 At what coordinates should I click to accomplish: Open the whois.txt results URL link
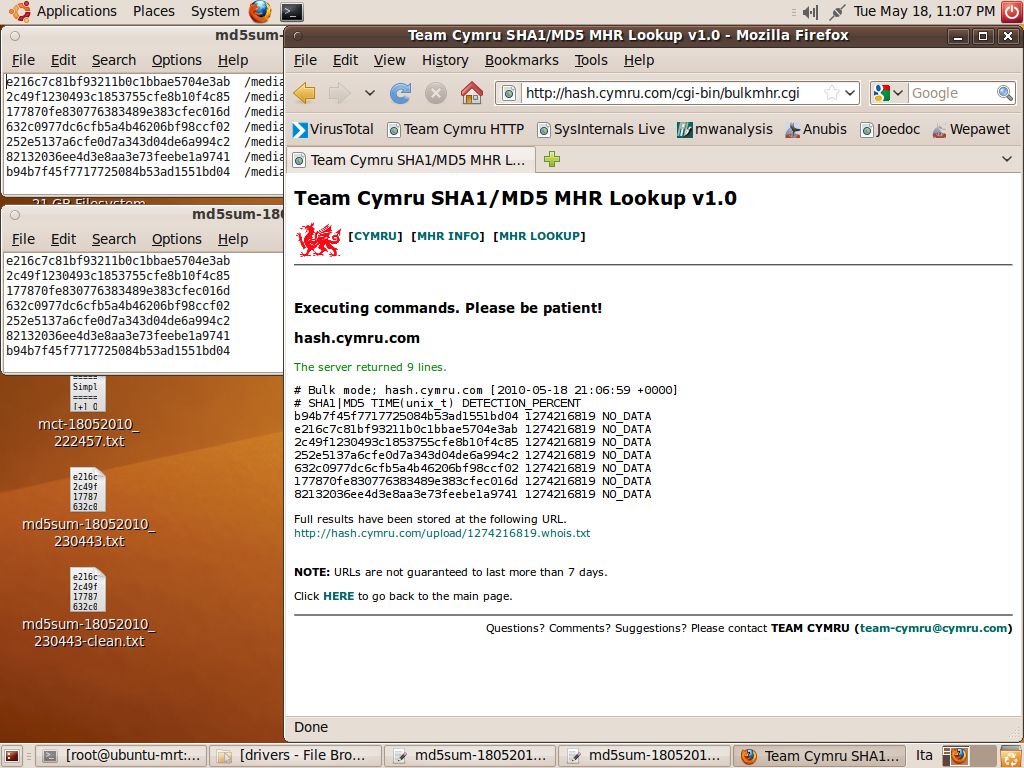442,533
